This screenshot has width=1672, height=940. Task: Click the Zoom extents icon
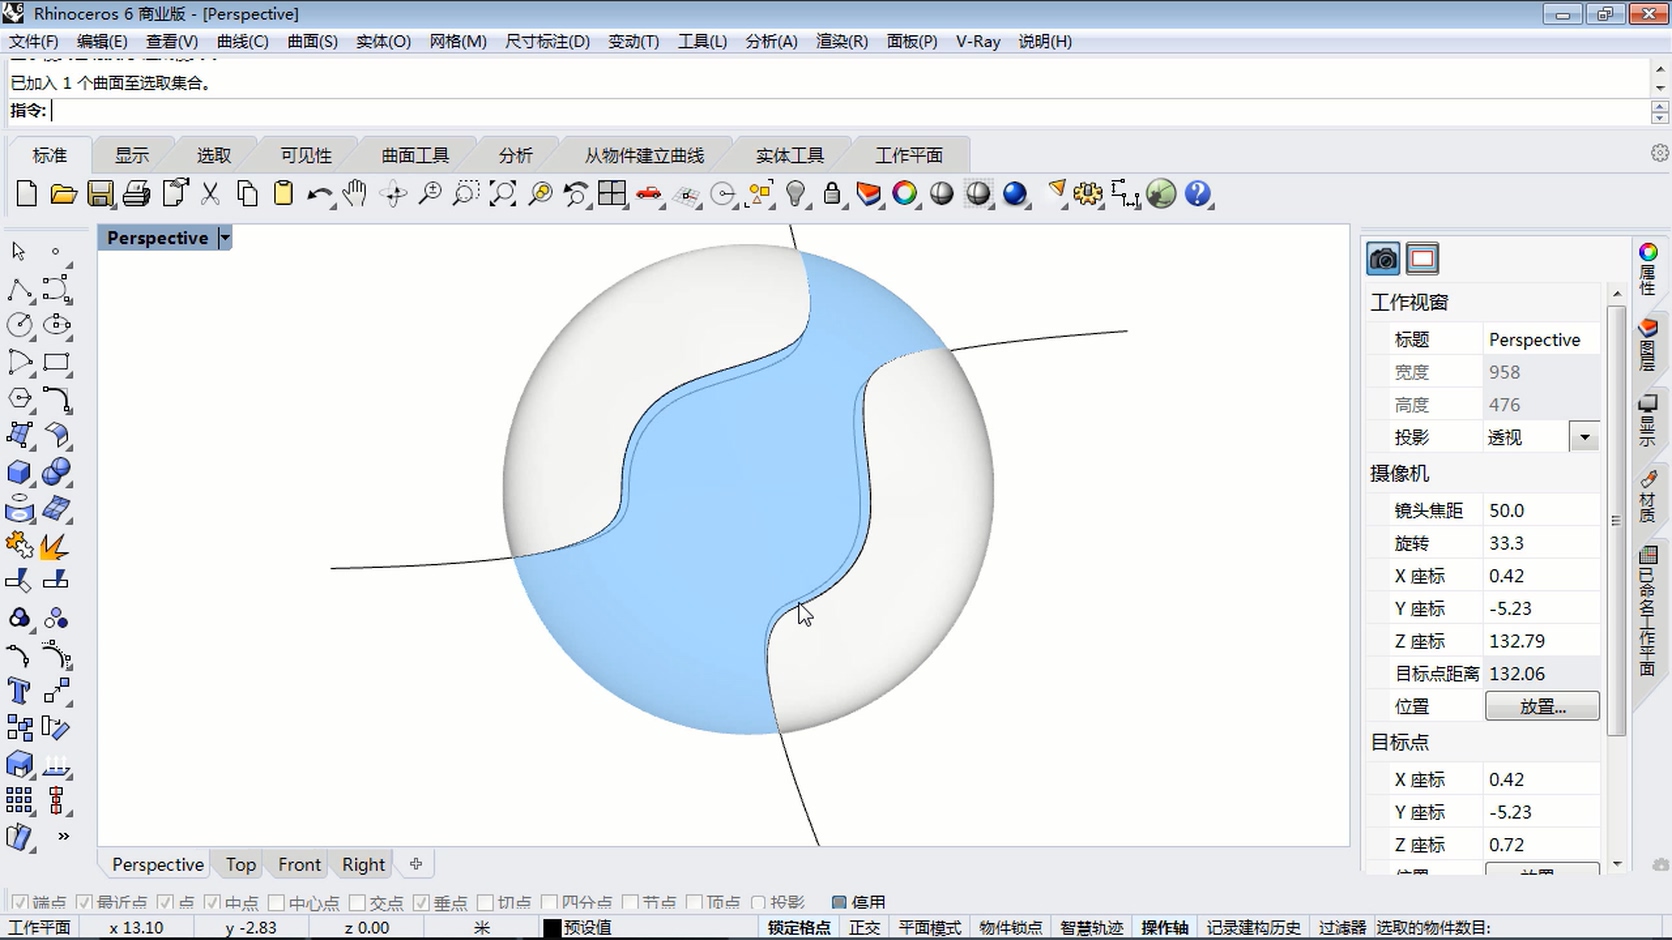point(502,194)
